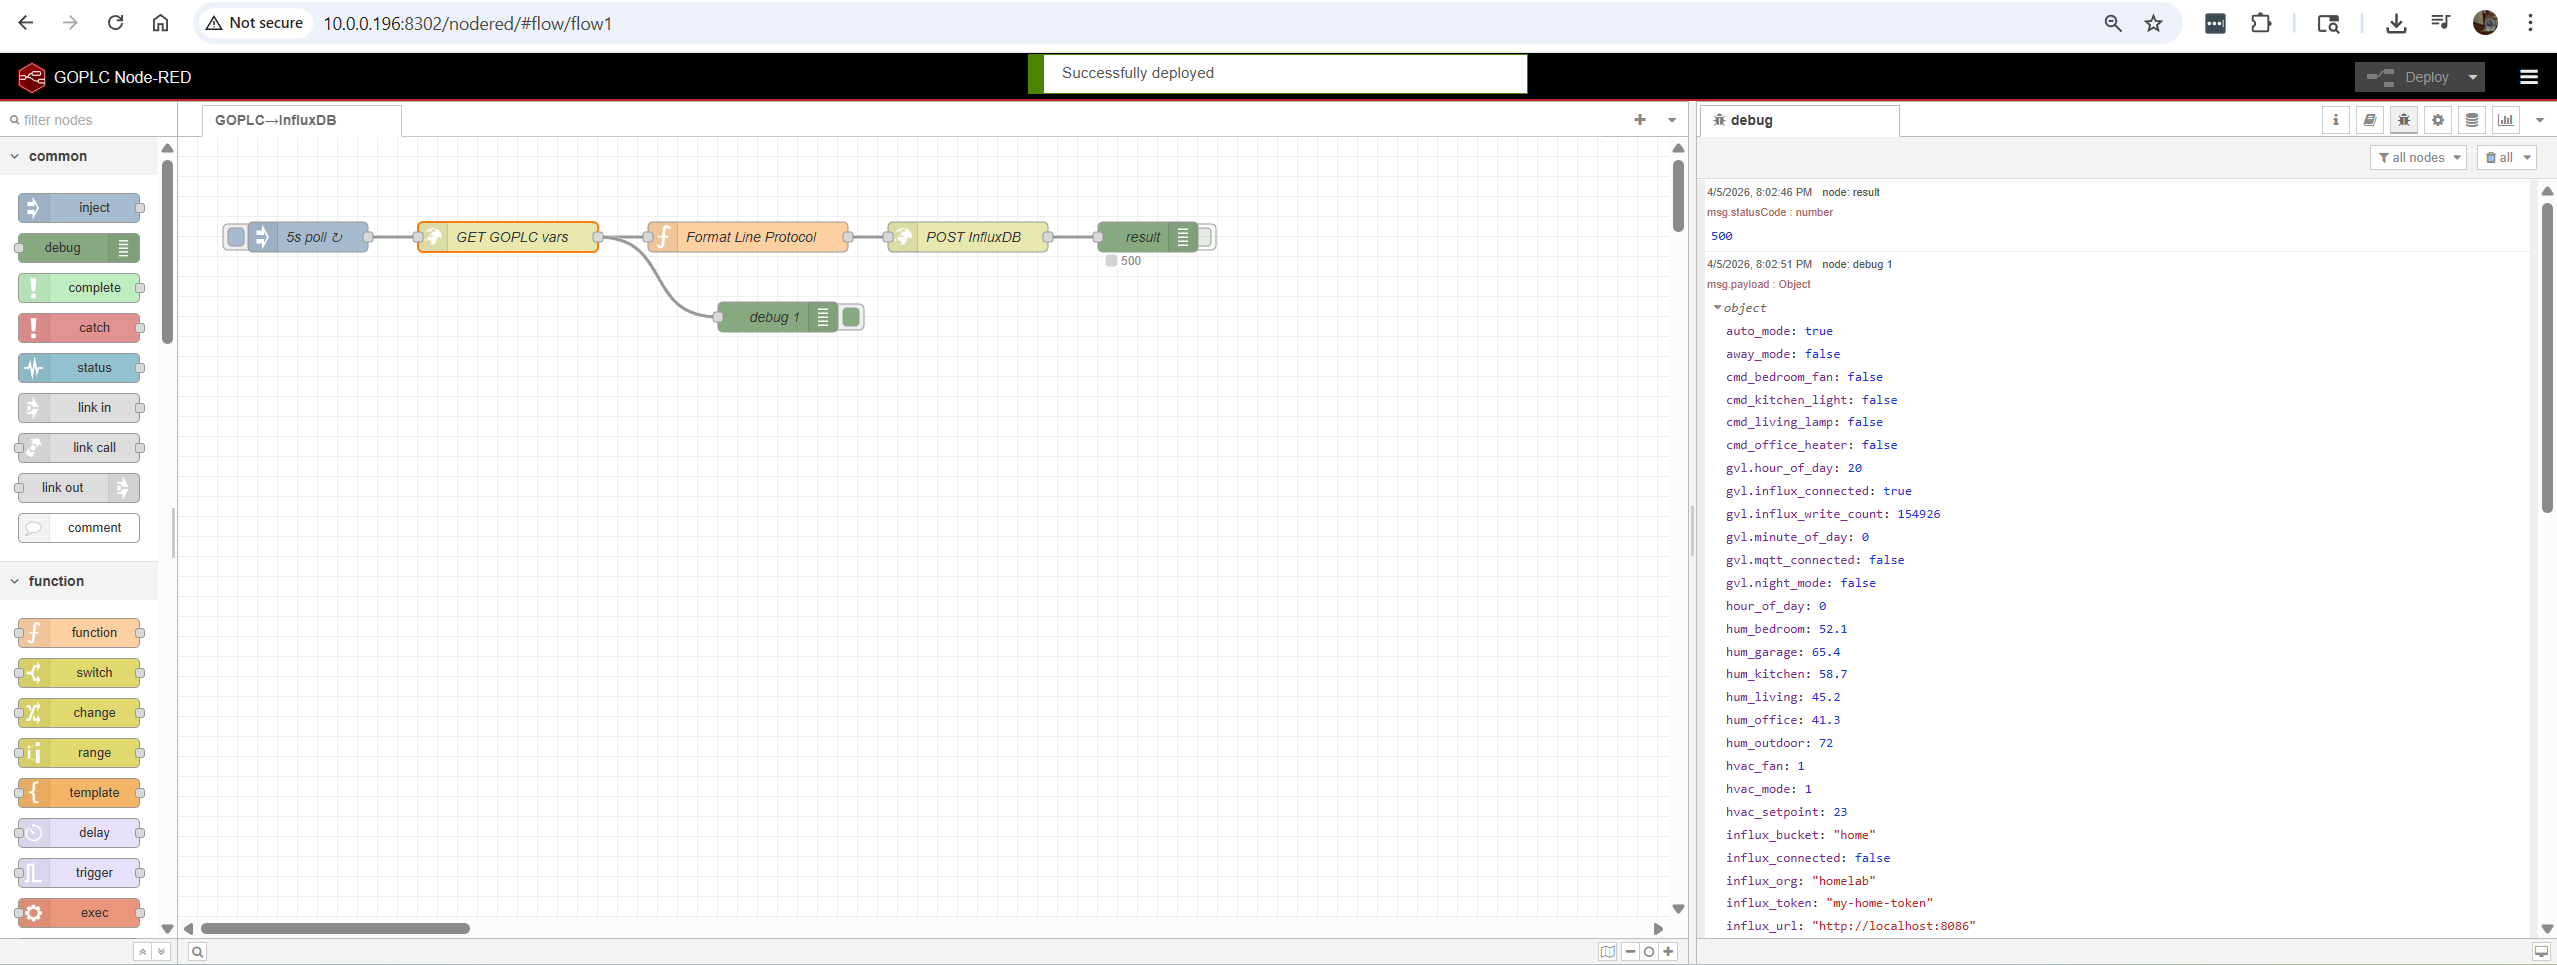
Task: Collapse the msg.payload object tree
Action: tap(1718, 308)
